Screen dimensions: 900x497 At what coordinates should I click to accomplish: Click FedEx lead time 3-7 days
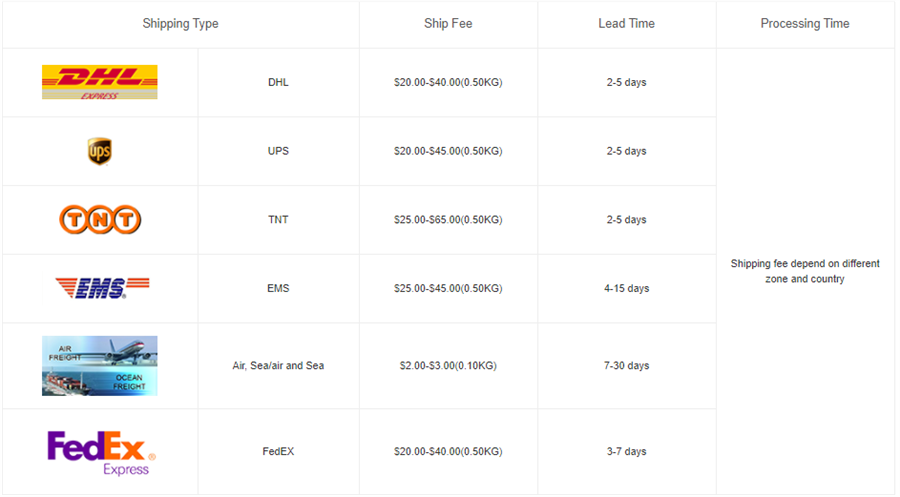(626, 452)
